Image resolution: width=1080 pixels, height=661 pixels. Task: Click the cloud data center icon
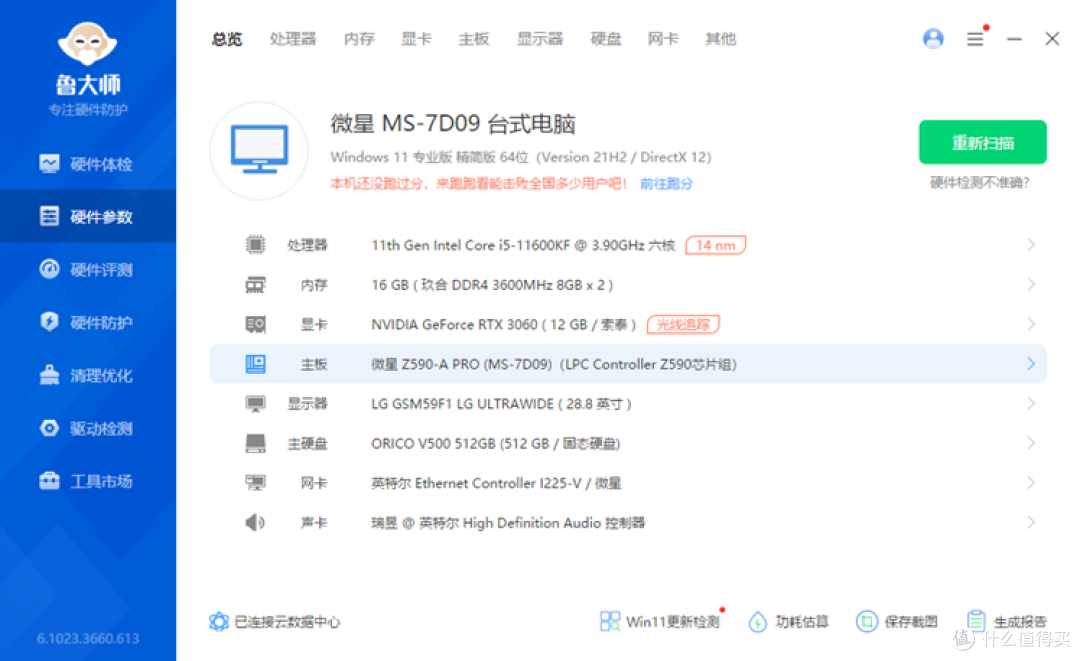click(219, 622)
